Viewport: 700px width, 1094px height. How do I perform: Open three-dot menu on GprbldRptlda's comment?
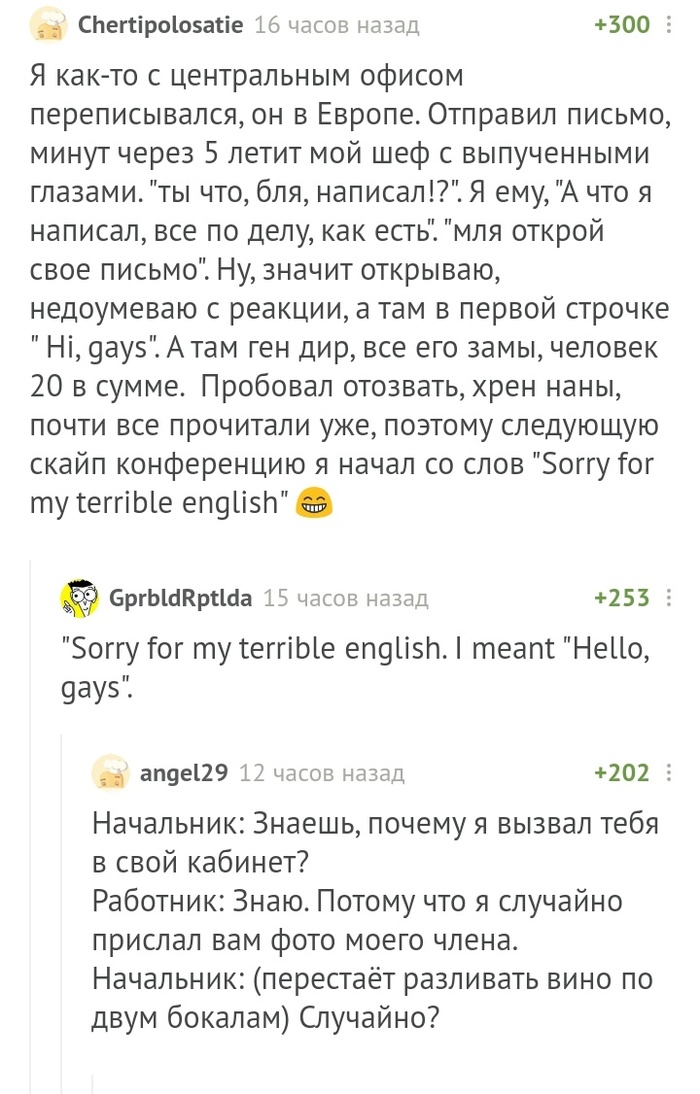click(x=669, y=599)
